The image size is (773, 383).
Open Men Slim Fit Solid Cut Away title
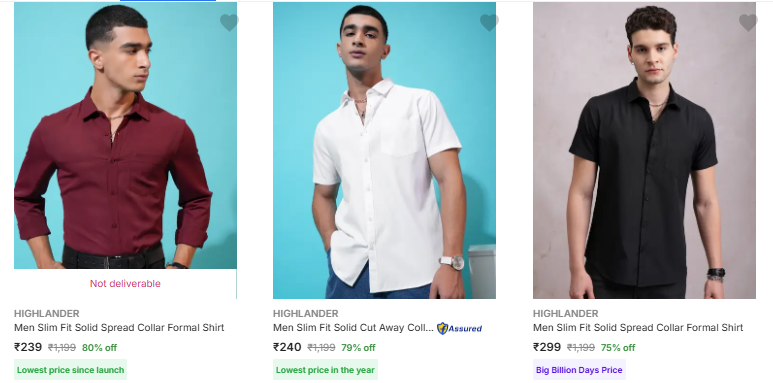point(353,328)
